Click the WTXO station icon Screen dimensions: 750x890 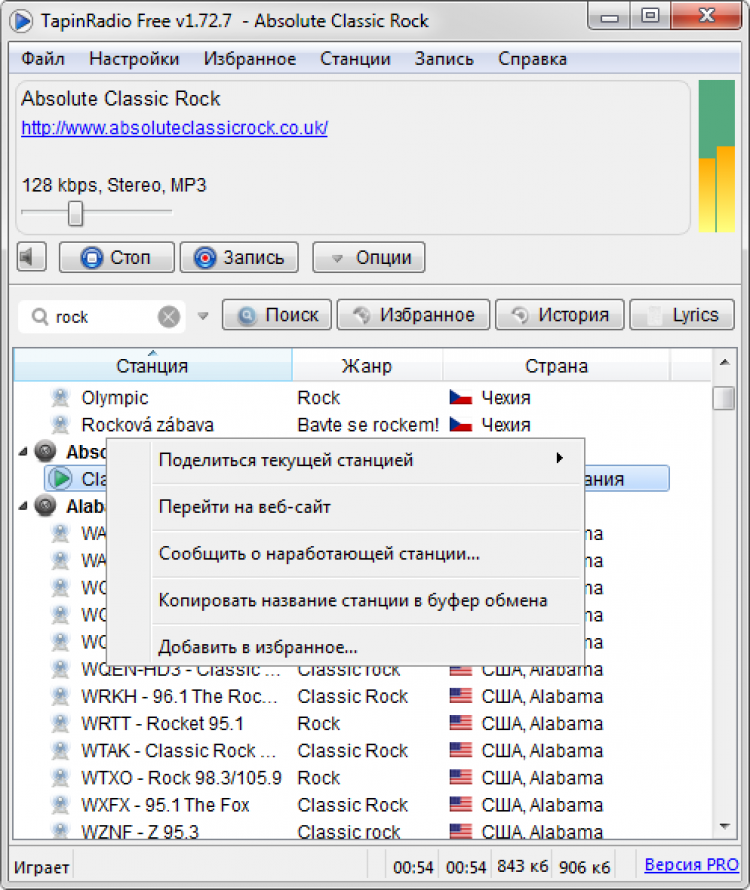click(x=60, y=778)
